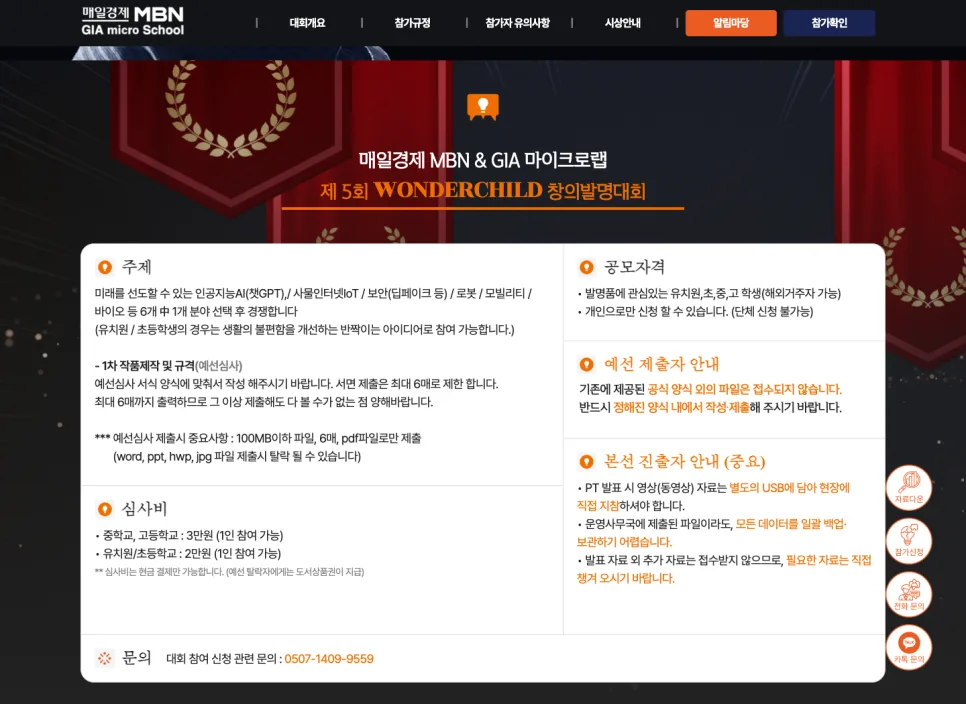Click the 본선 진출자 안내 (중요) heading

684,461
